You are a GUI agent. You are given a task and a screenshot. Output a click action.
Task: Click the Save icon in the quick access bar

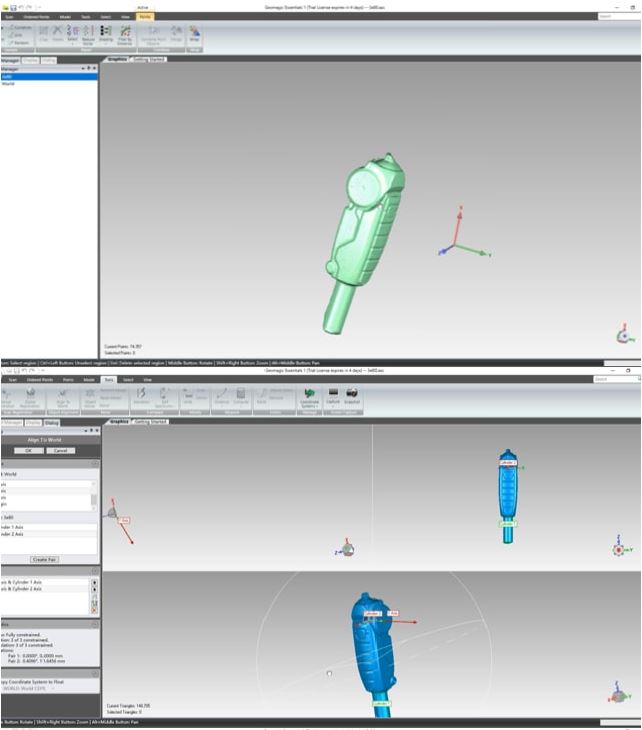point(12,8)
